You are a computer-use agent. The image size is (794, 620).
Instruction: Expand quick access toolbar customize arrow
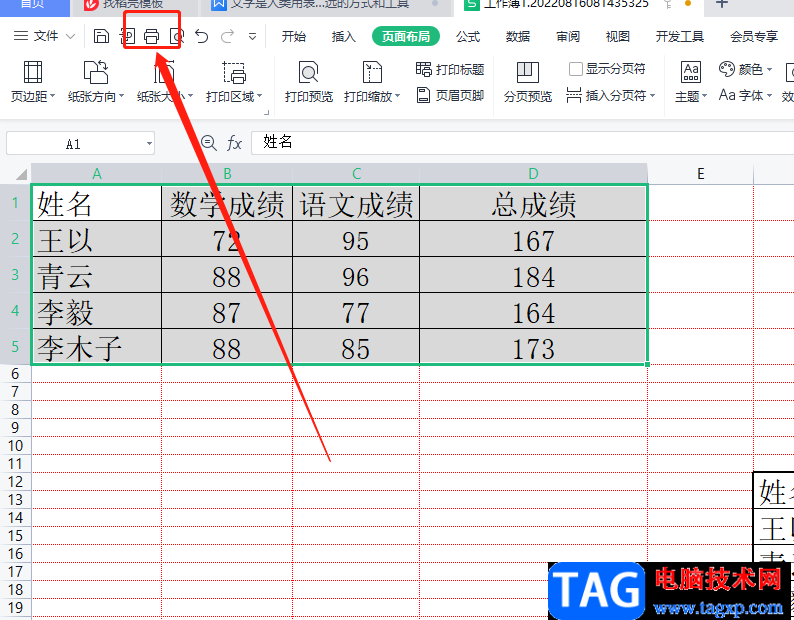coord(252,36)
